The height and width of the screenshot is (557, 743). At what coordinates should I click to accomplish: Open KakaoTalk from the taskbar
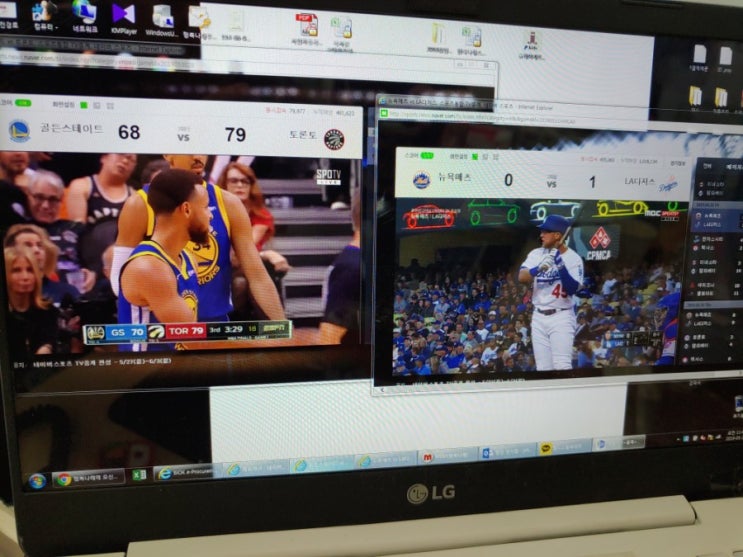pyautogui.click(x=564, y=447)
